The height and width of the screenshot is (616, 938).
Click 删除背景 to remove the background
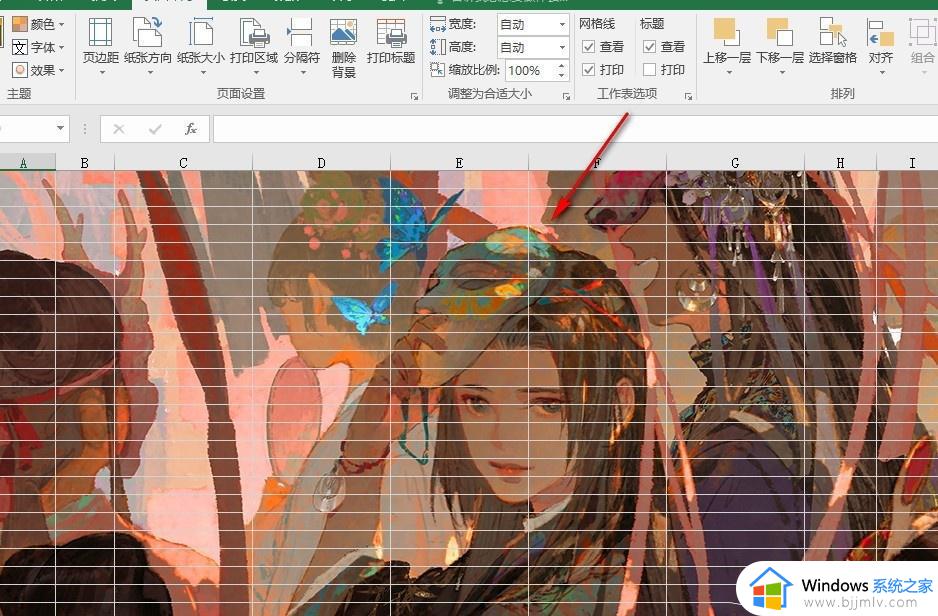343,48
